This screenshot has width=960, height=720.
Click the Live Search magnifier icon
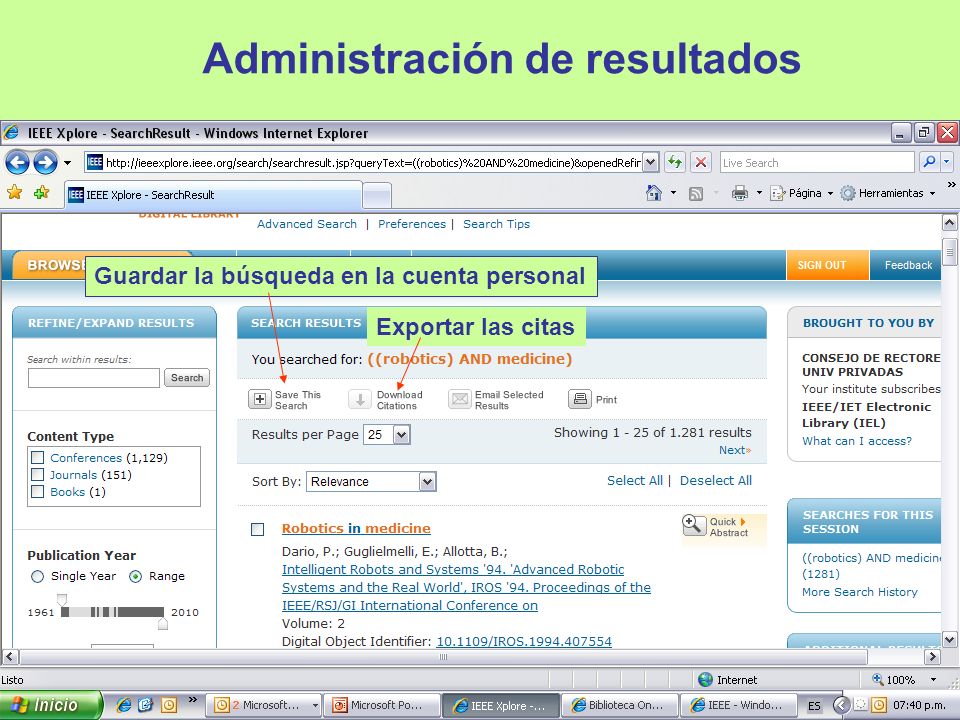click(929, 162)
